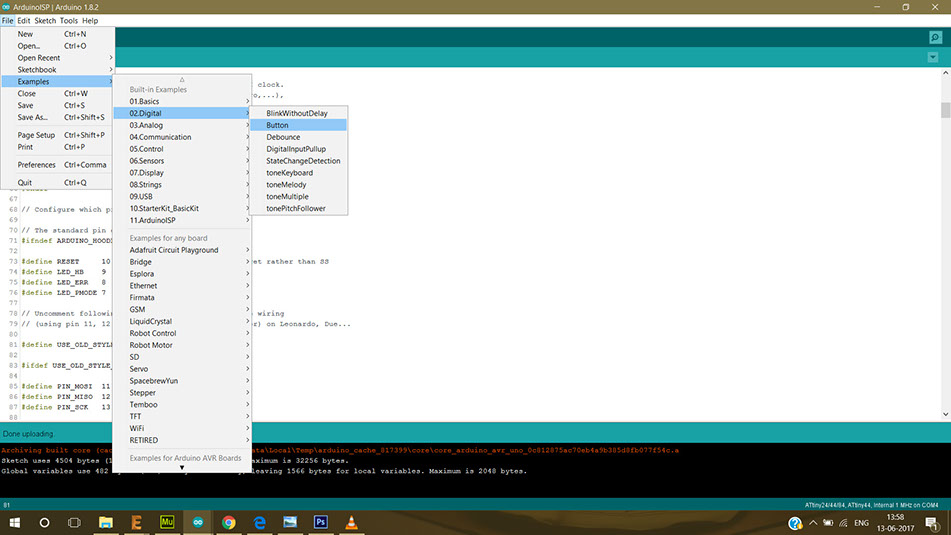Screen dimensions: 951x535
Task: Open the Button example sketch
Action: [299, 125]
